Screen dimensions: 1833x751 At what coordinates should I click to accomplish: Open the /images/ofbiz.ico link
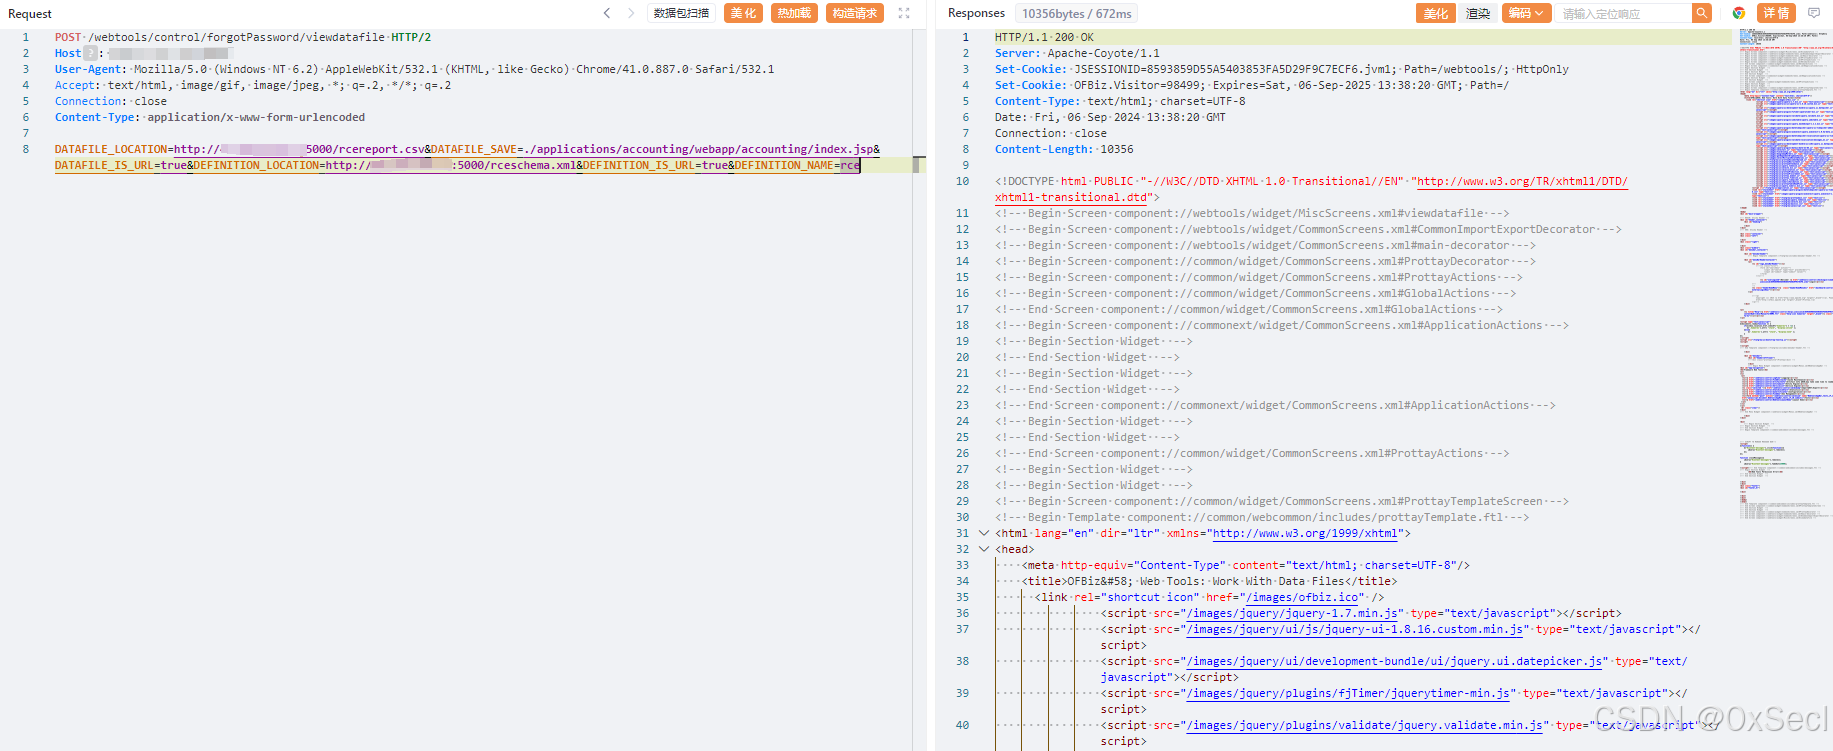click(x=1304, y=597)
